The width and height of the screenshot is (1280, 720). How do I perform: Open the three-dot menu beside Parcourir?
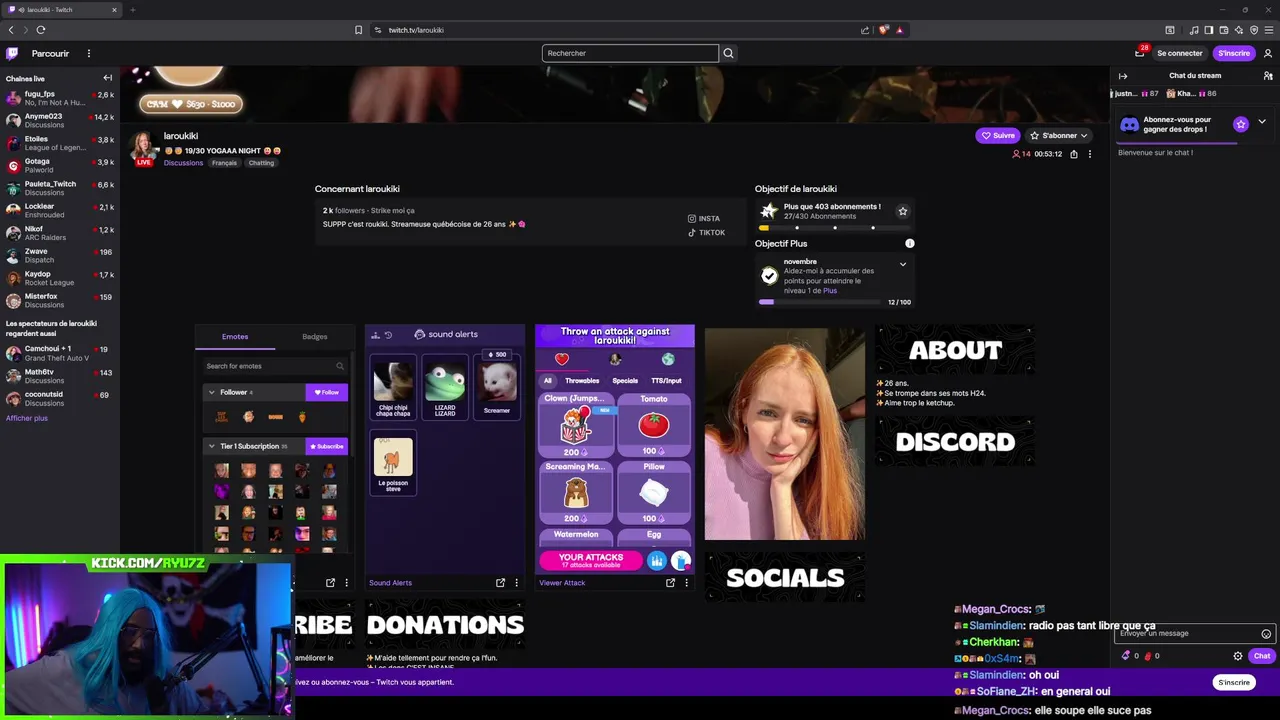click(x=88, y=53)
